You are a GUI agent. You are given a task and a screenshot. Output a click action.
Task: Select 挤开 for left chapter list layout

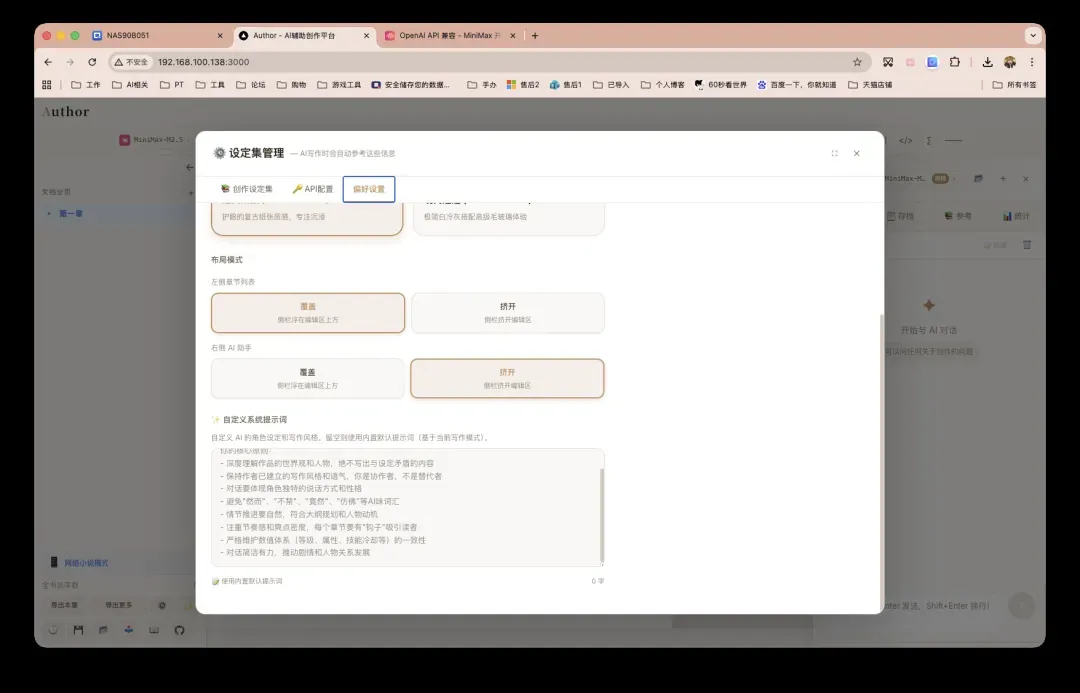pos(507,312)
